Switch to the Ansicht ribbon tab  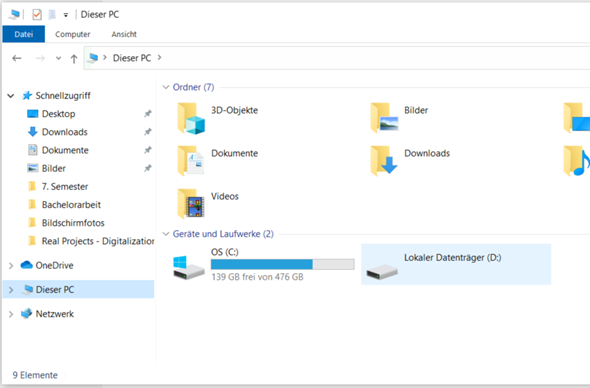pos(124,34)
